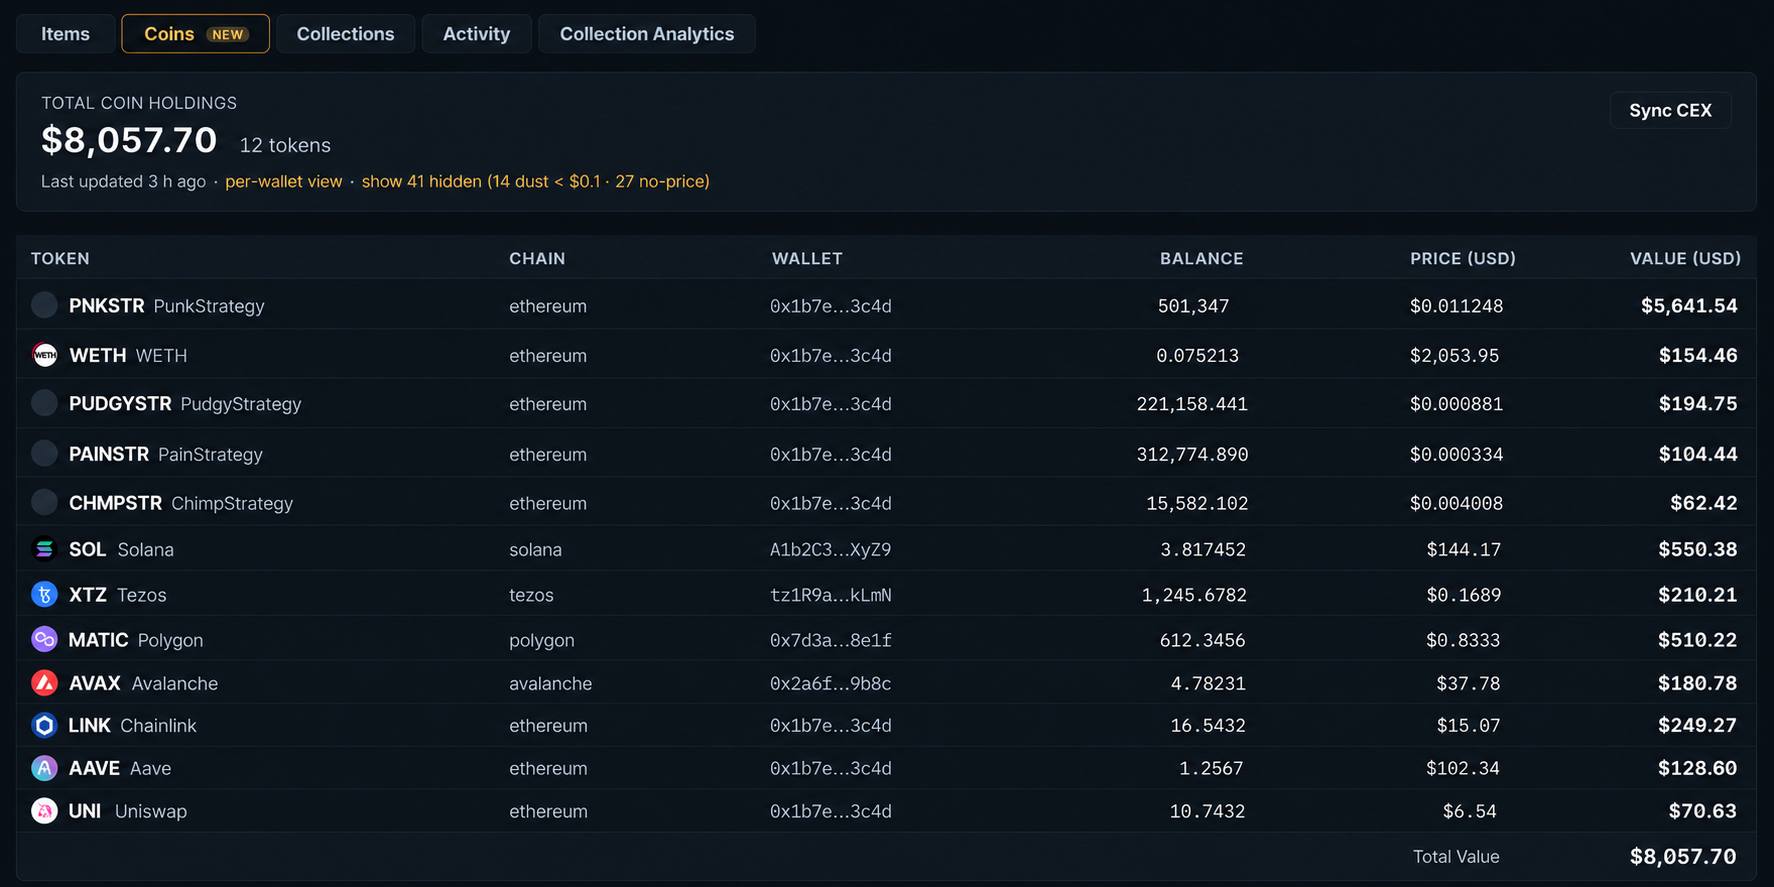
Task: Select the PUDGYSTR PudgyStrategy token name
Action: pyautogui.click(x=185, y=403)
